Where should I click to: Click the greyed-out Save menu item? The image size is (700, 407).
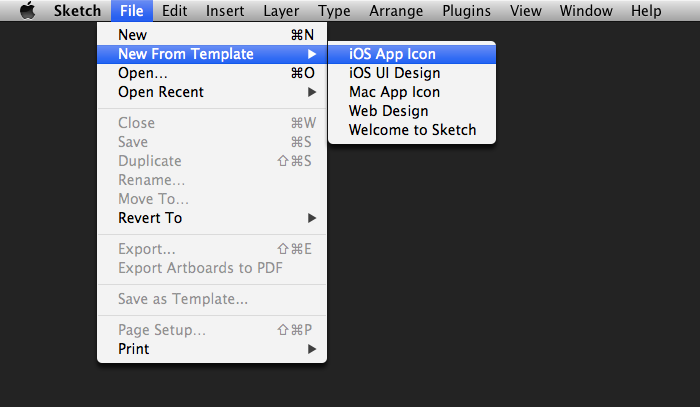[x=212, y=142]
